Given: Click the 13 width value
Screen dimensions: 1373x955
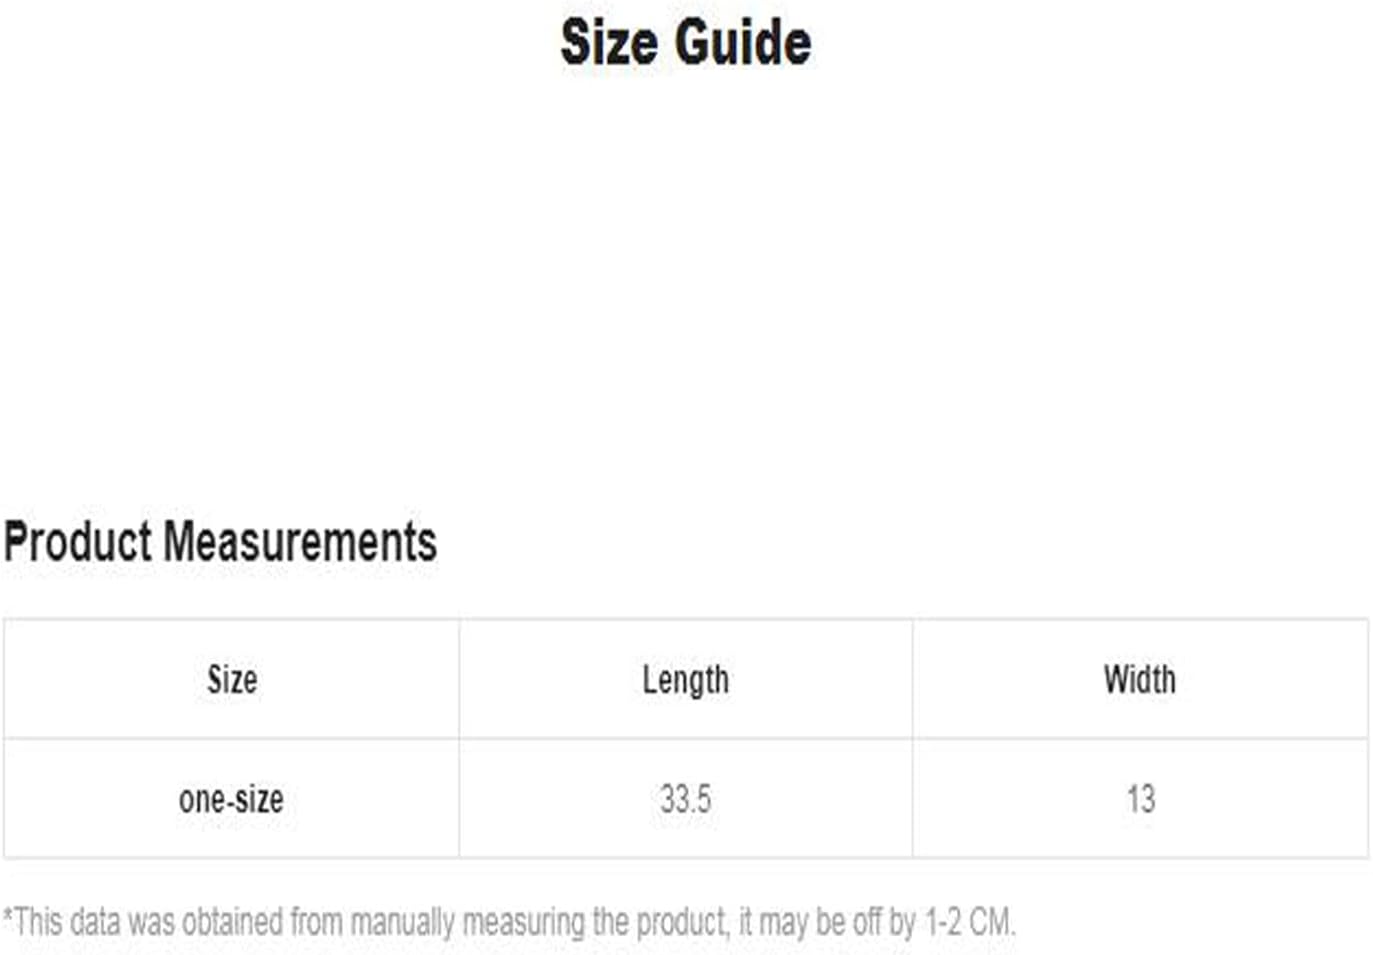Looking at the screenshot, I should (1140, 799).
